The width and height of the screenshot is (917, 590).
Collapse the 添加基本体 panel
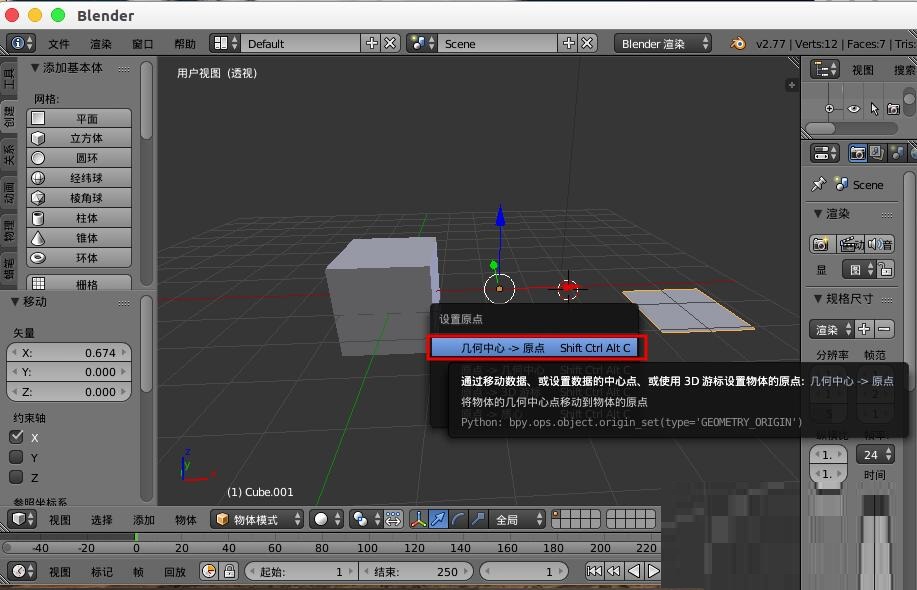[35, 68]
